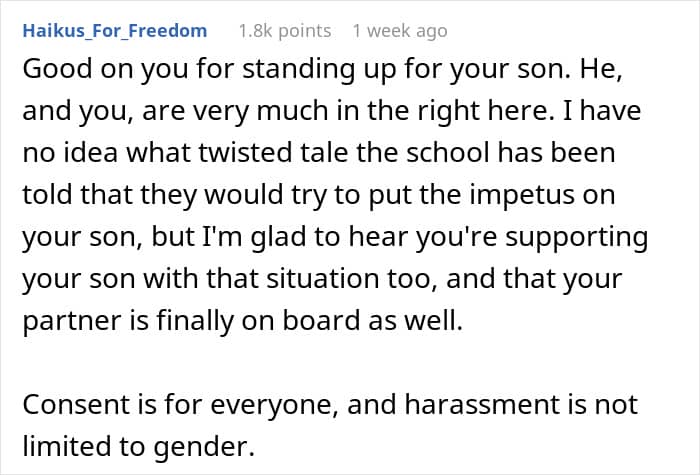This screenshot has height=475, width=700.
Task: Open the Haikus_For_Freedom user profile
Action: [x=114, y=31]
